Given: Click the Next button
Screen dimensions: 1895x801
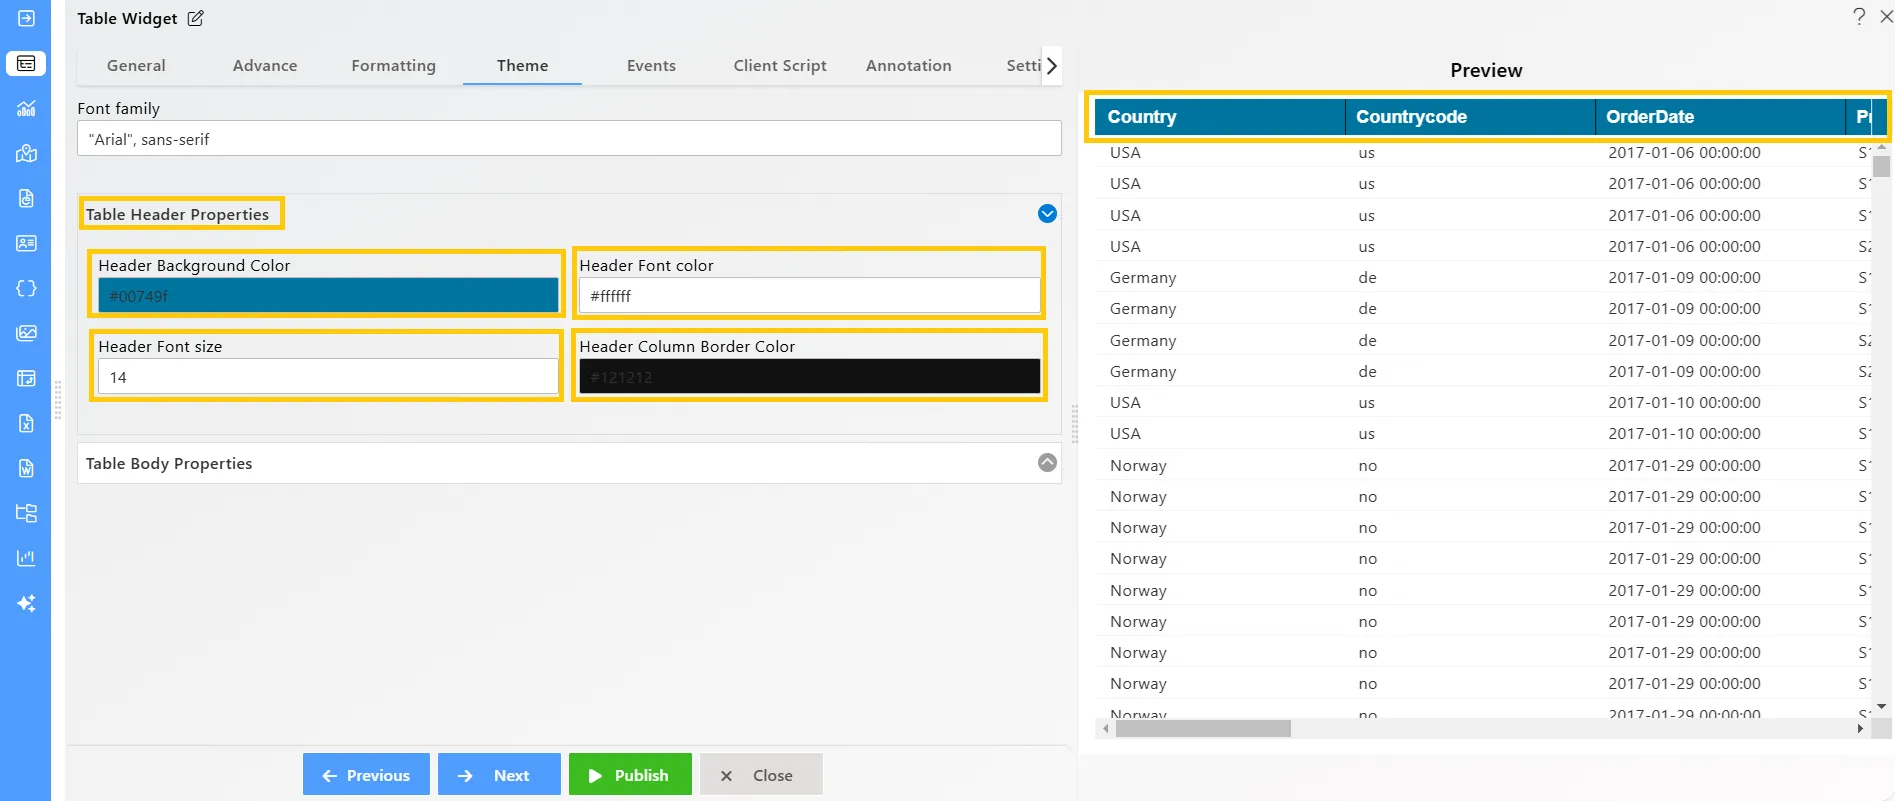Looking at the screenshot, I should point(499,775).
